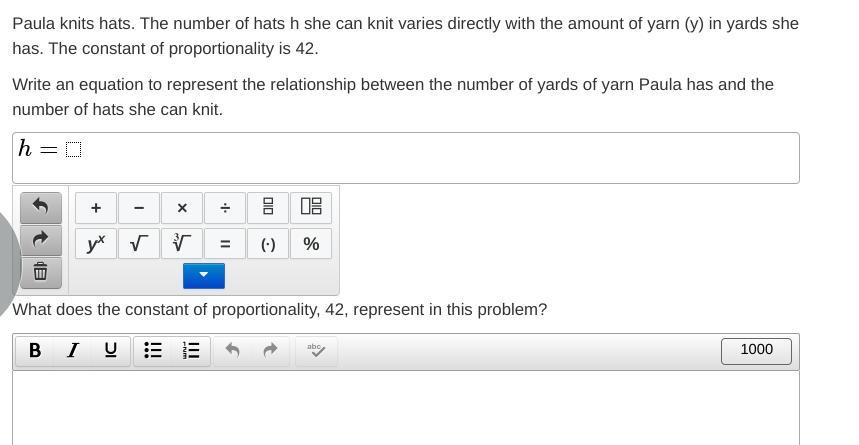
Task: Expand the blue math keypad dropdown
Action: (x=204, y=275)
